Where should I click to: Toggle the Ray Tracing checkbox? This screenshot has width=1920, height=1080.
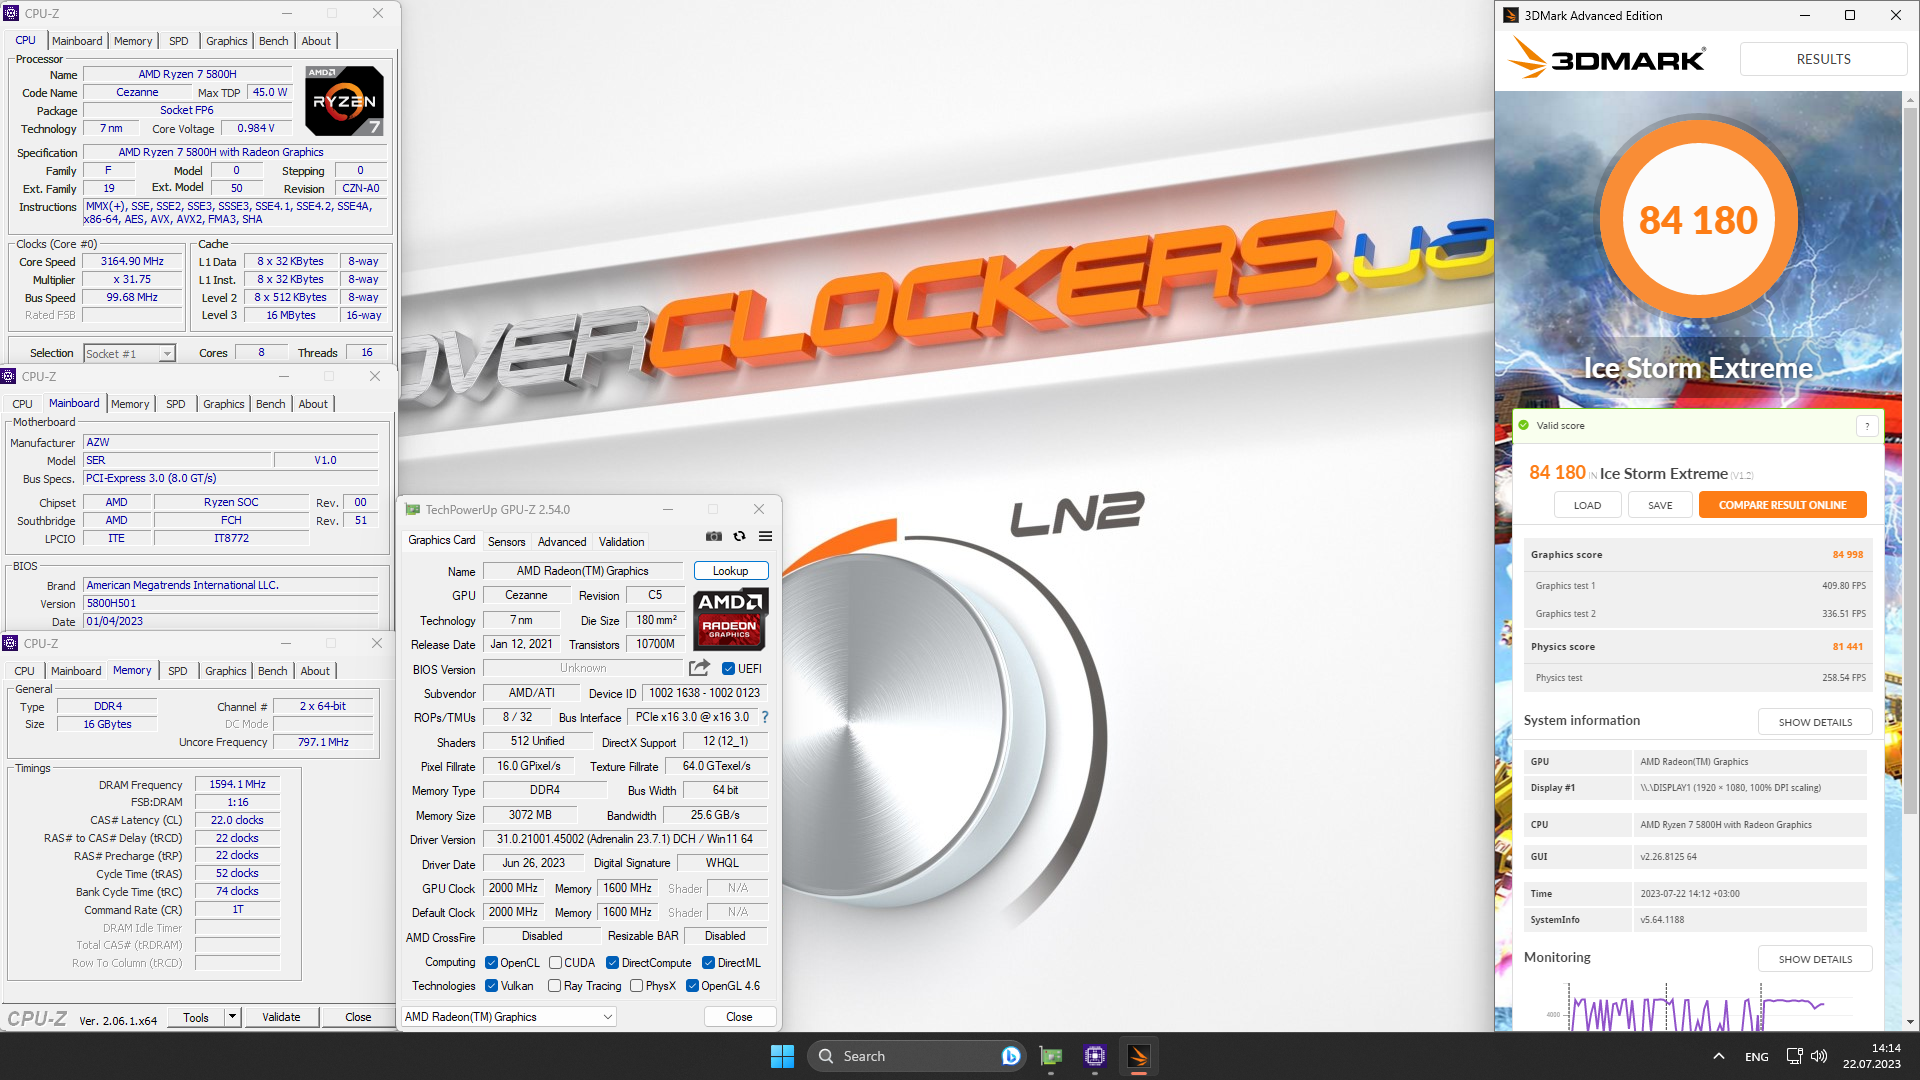tap(555, 986)
